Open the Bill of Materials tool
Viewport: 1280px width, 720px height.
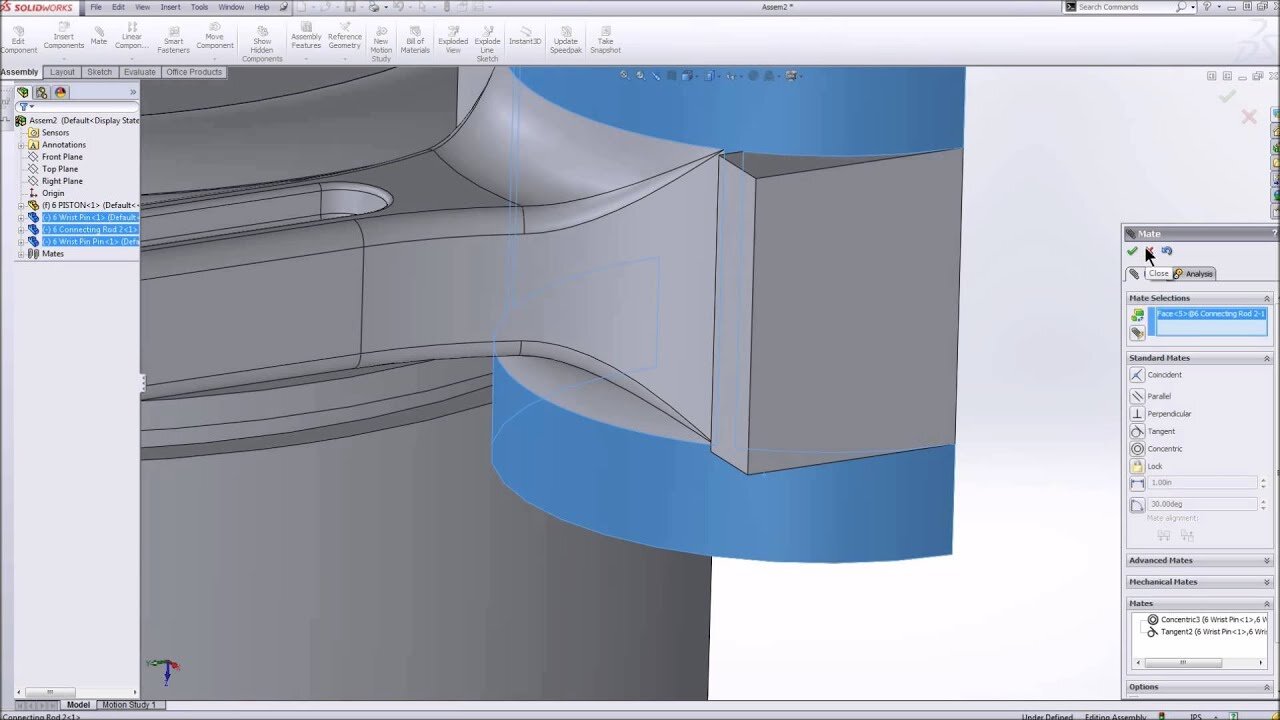pos(414,38)
